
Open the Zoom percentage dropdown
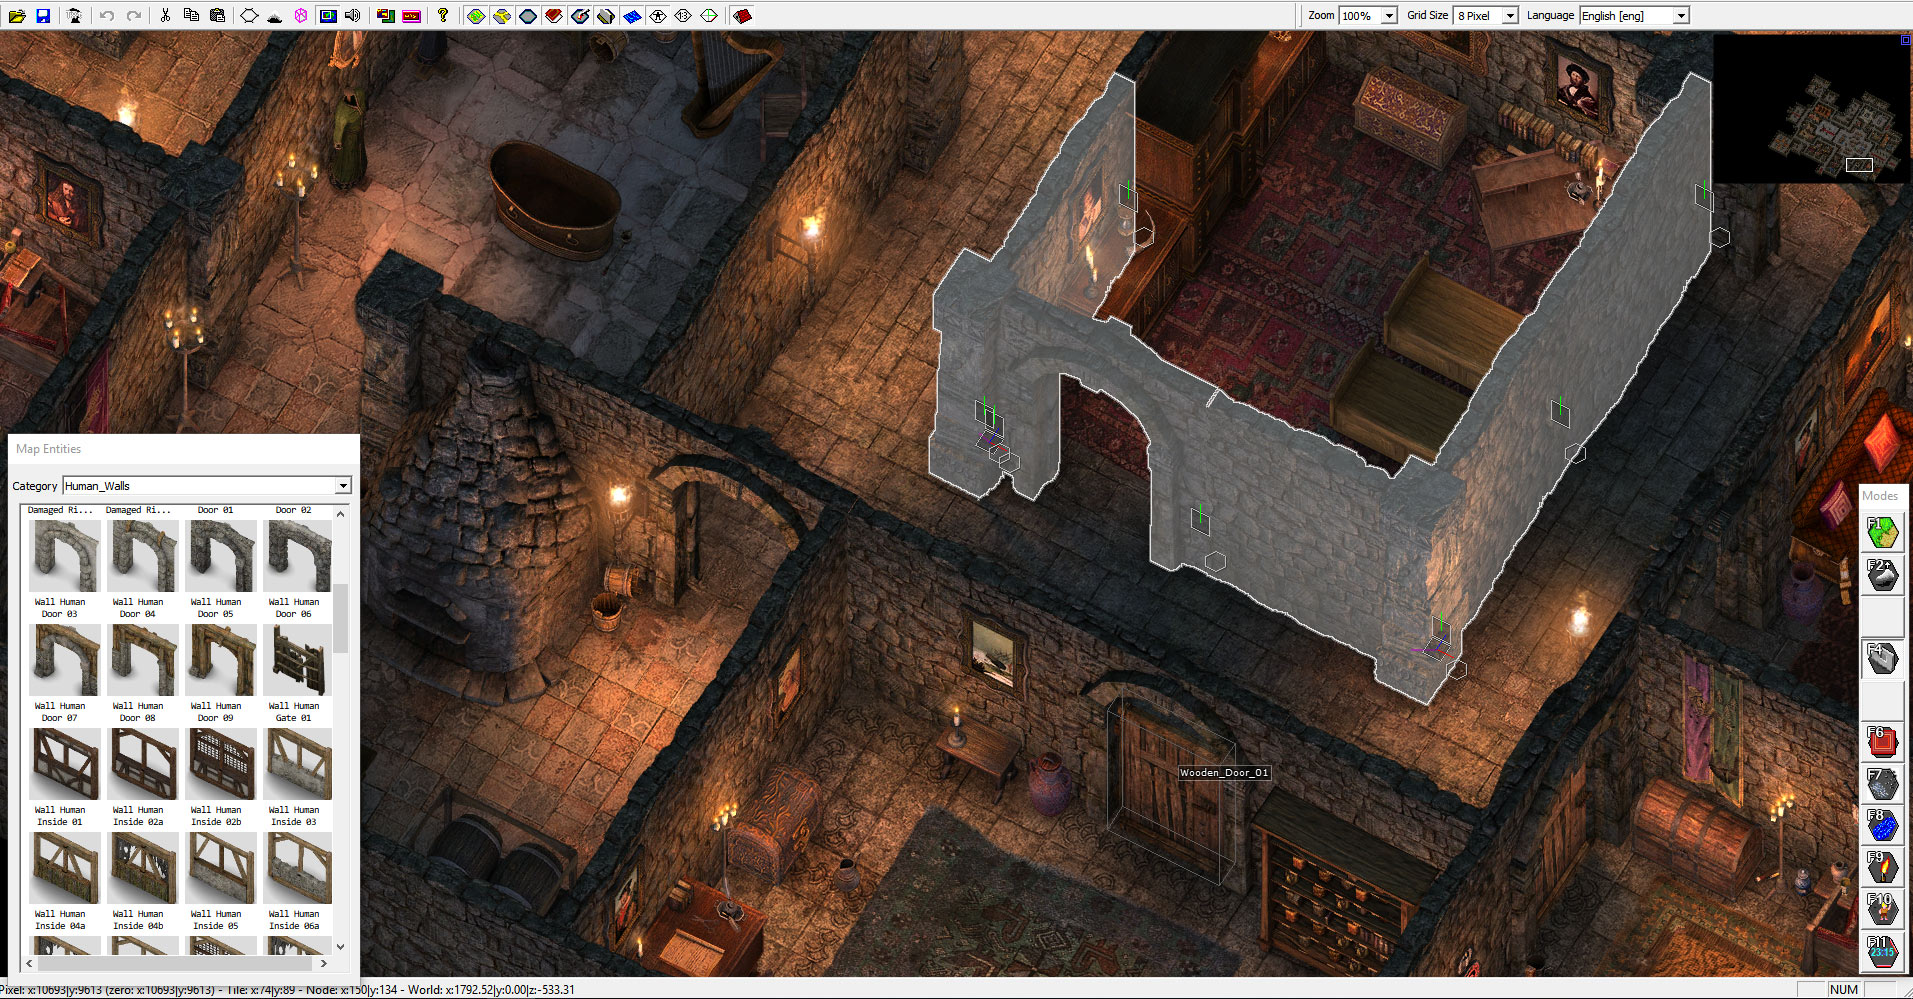[x=1388, y=16]
